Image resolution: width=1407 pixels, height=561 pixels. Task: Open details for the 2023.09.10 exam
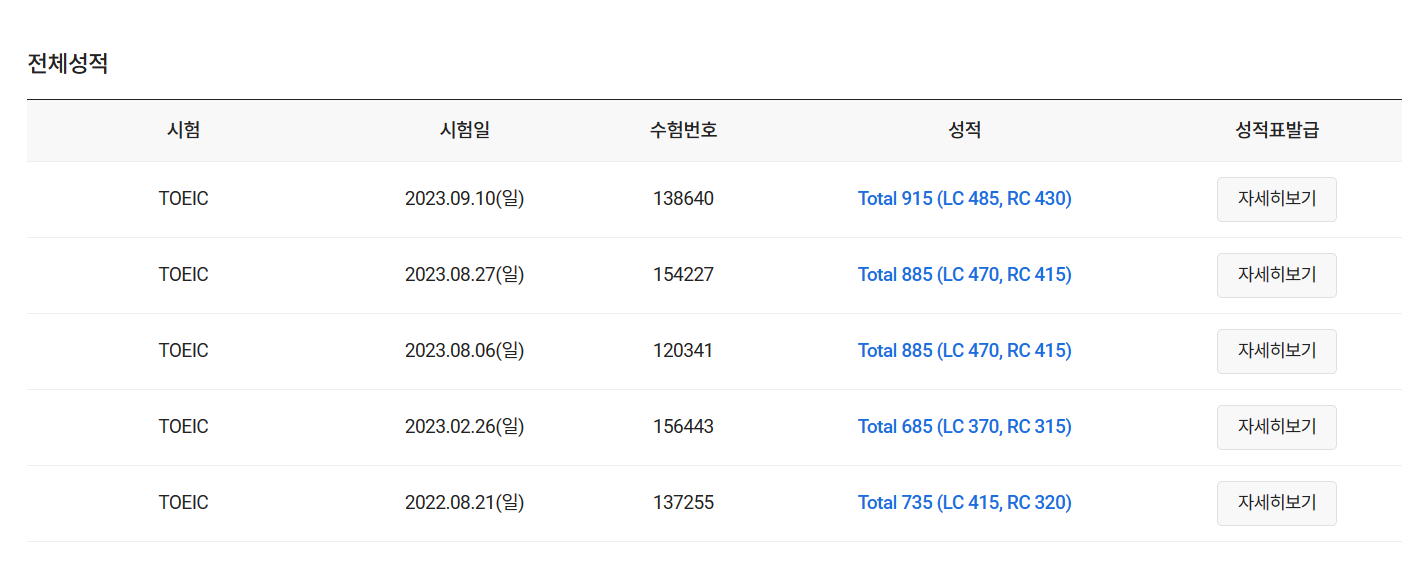(1276, 199)
